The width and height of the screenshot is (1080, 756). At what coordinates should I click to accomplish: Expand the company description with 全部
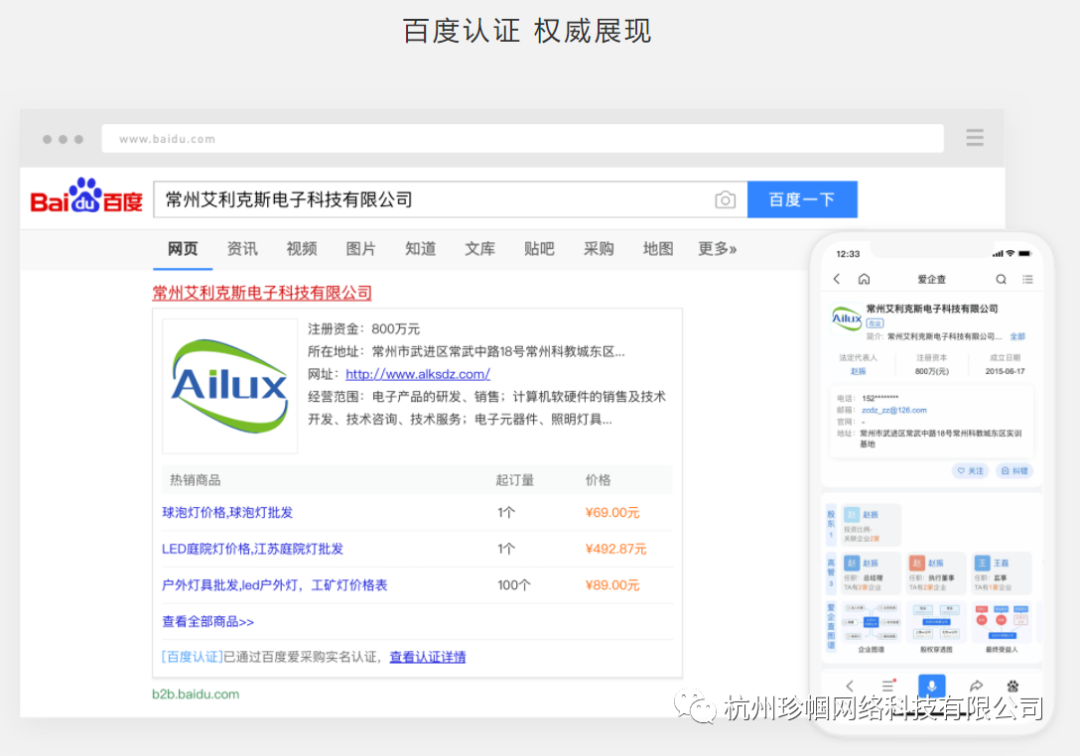coord(1018,336)
